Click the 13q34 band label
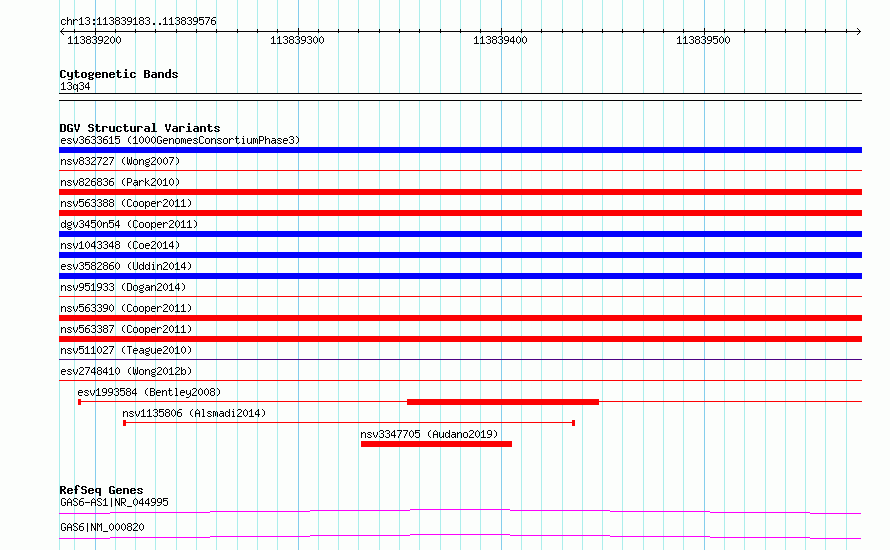 75,86
